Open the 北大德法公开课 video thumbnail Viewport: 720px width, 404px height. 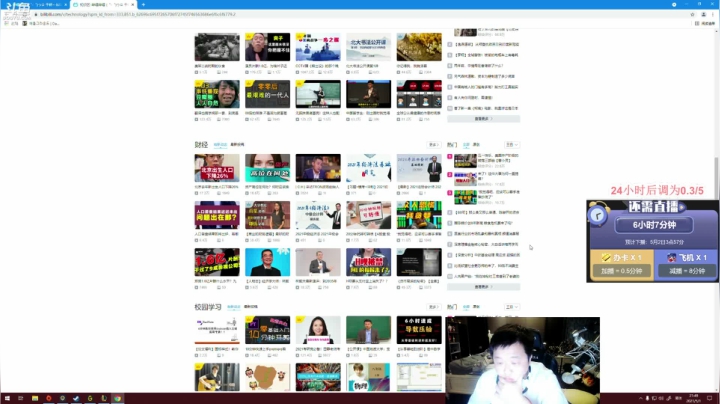click(368, 46)
